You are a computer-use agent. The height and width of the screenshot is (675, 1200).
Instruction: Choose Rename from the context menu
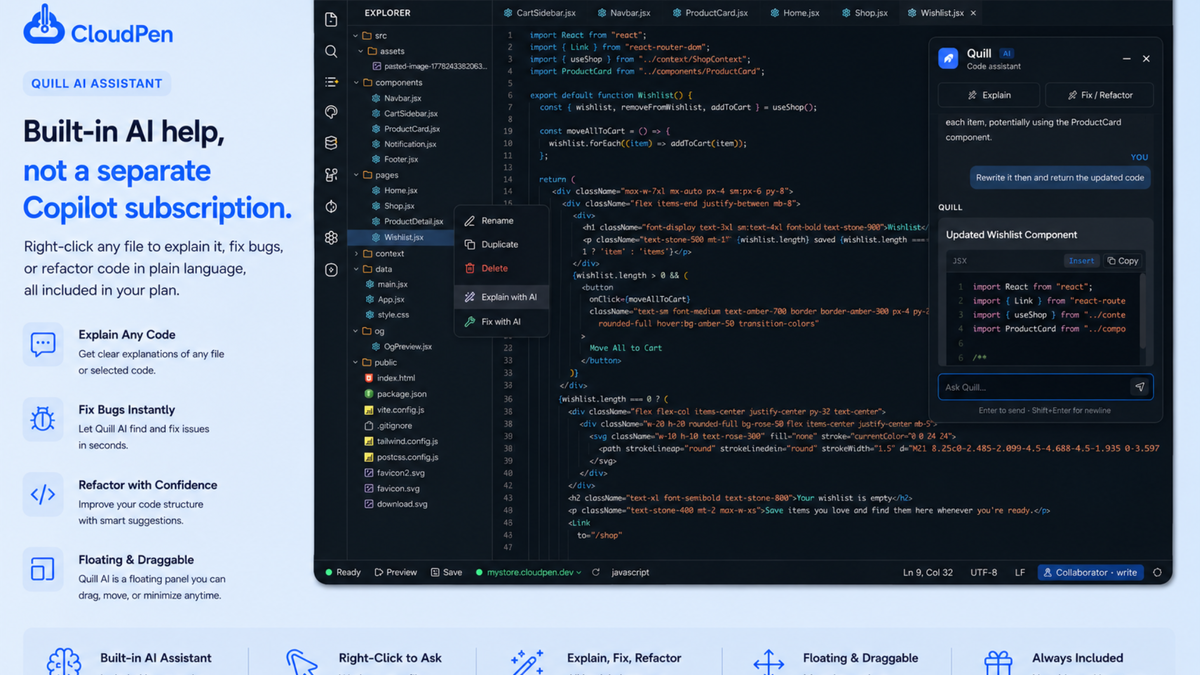tap(501, 221)
